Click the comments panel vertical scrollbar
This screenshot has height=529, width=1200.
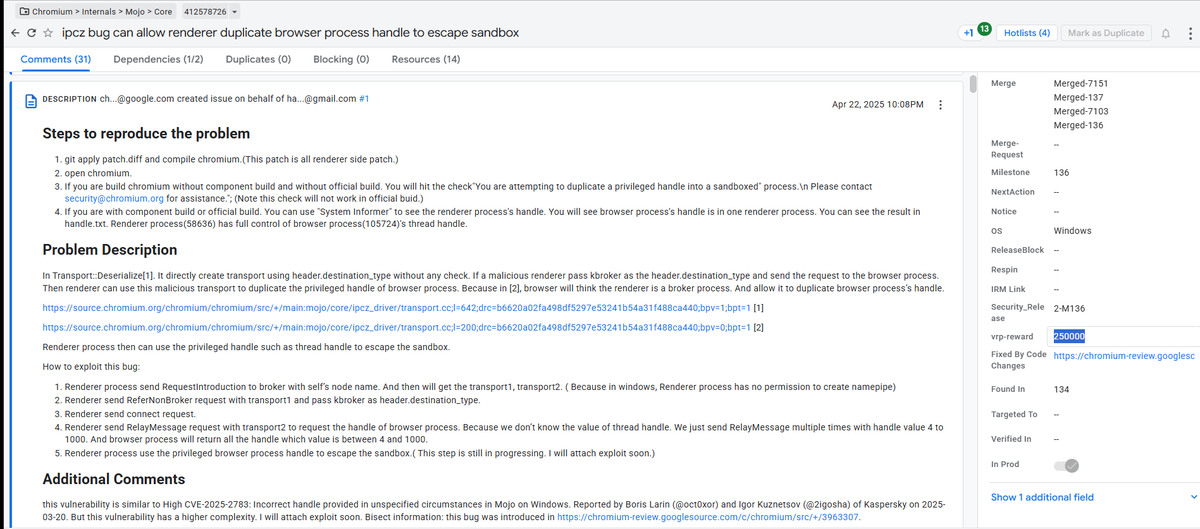click(x=971, y=82)
